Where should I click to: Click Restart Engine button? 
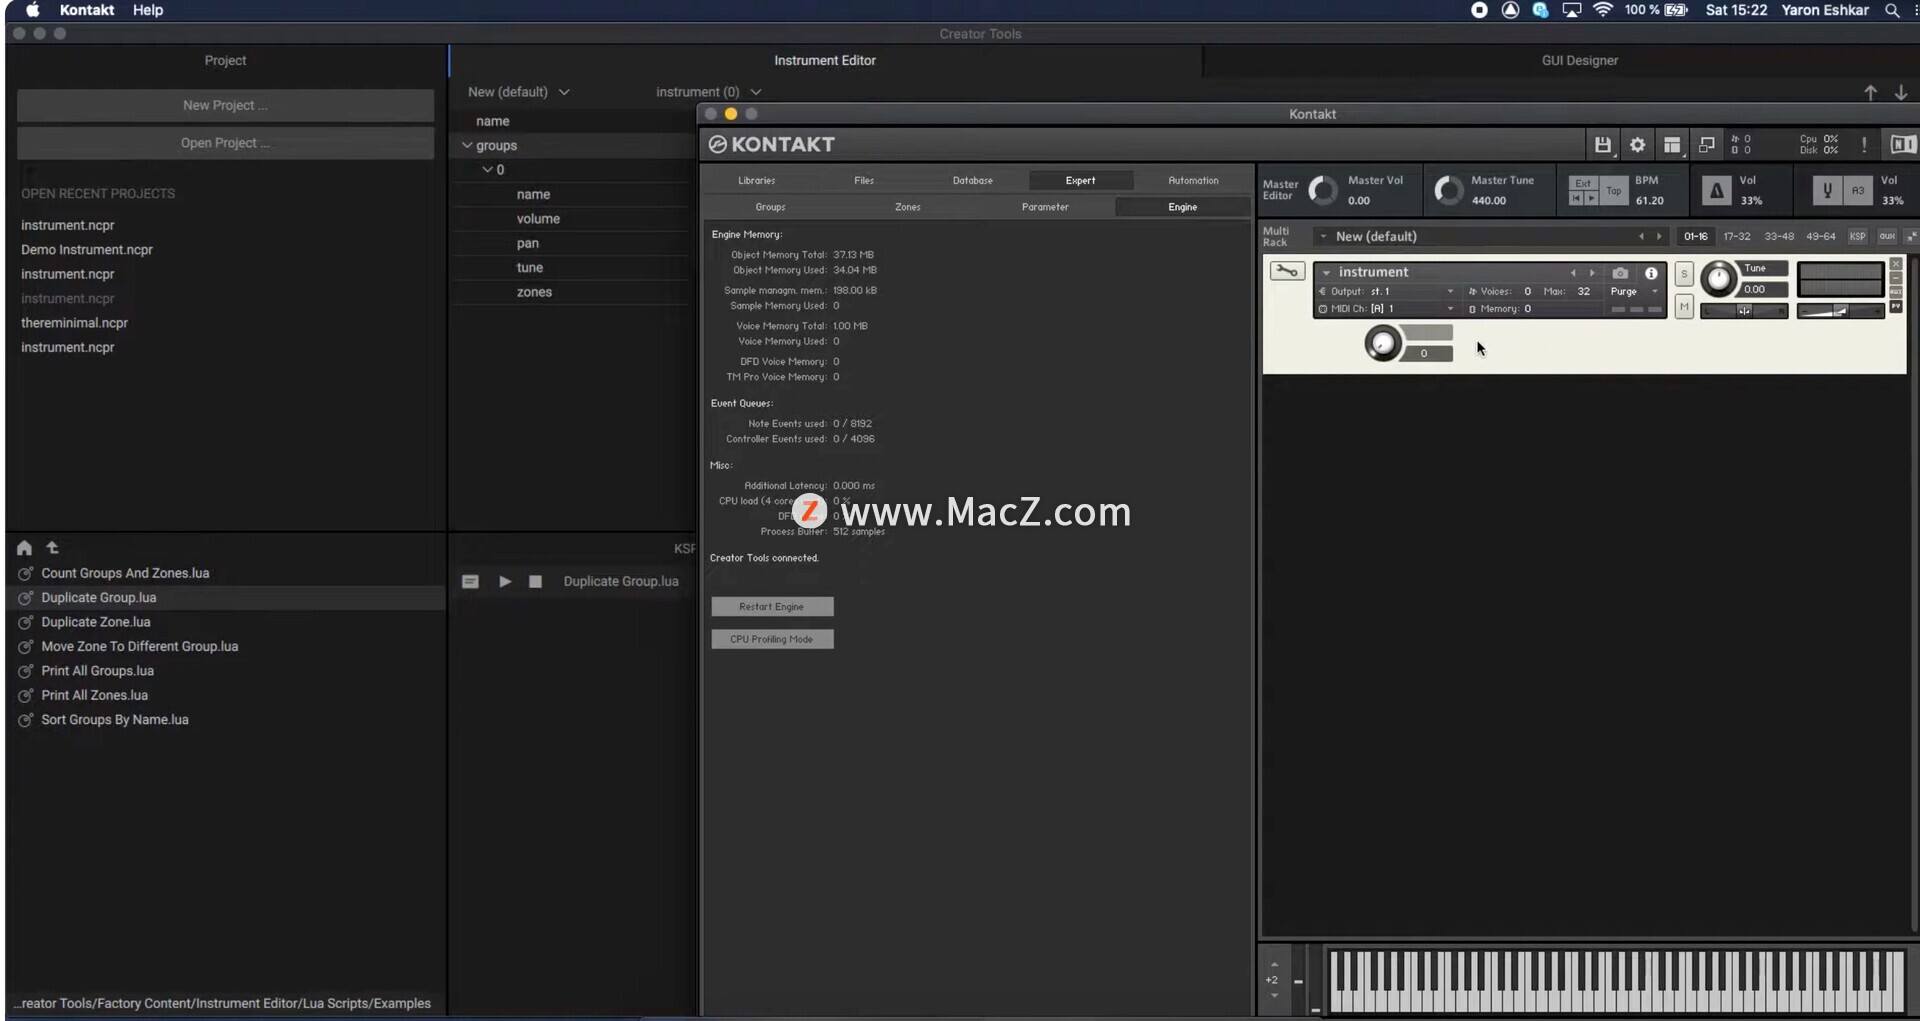point(772,607)
